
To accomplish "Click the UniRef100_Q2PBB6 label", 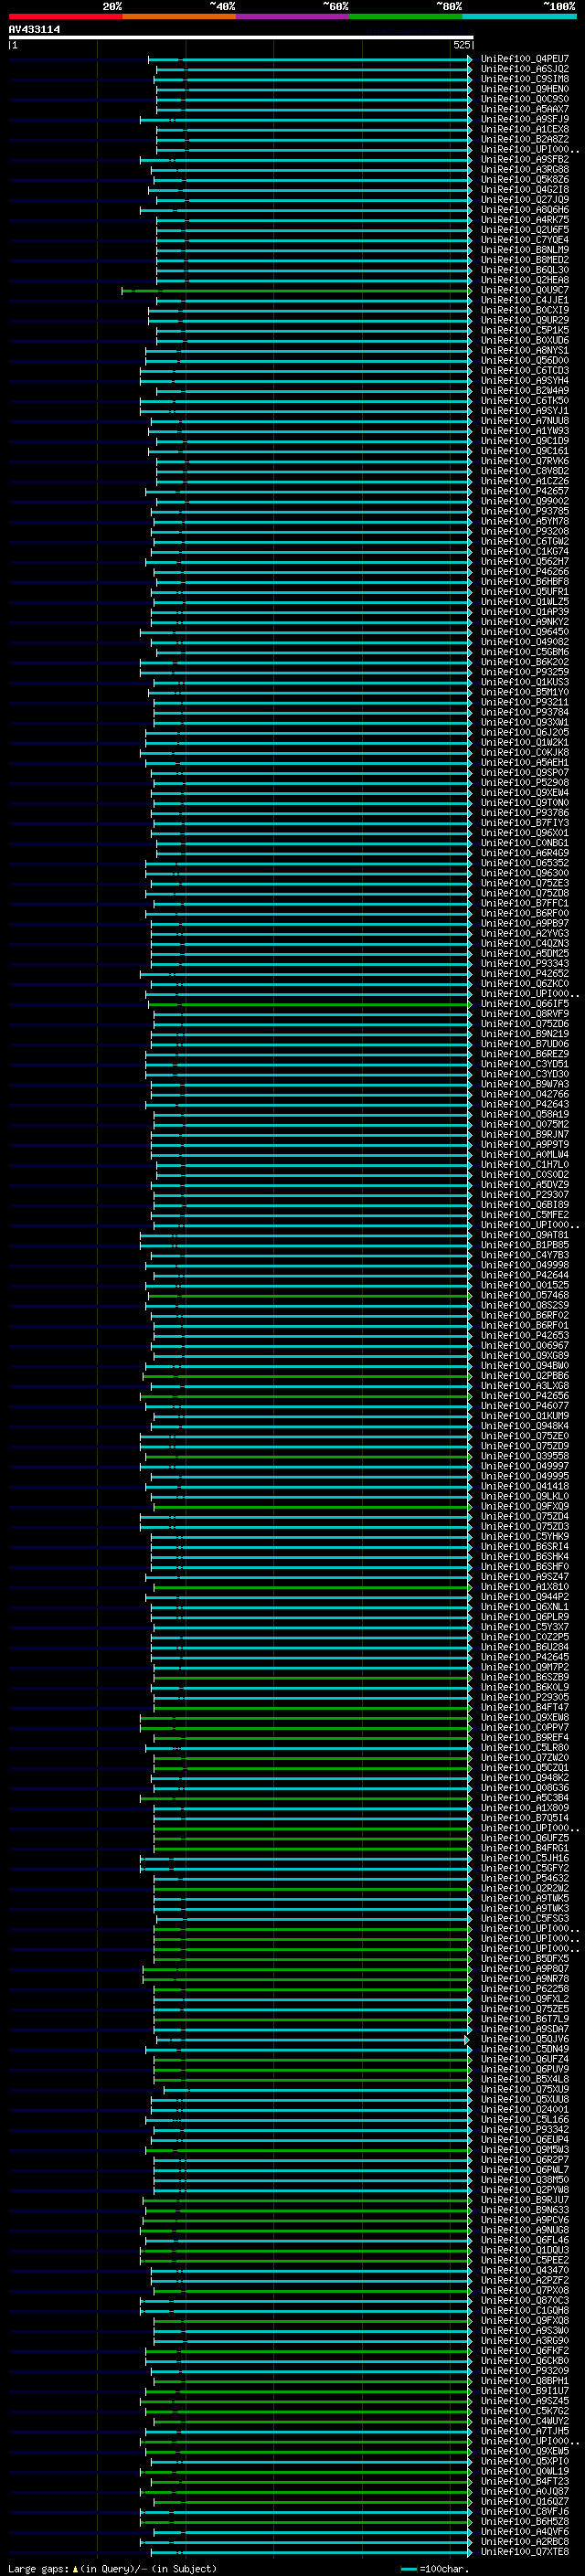I will tap(525, 1376).
